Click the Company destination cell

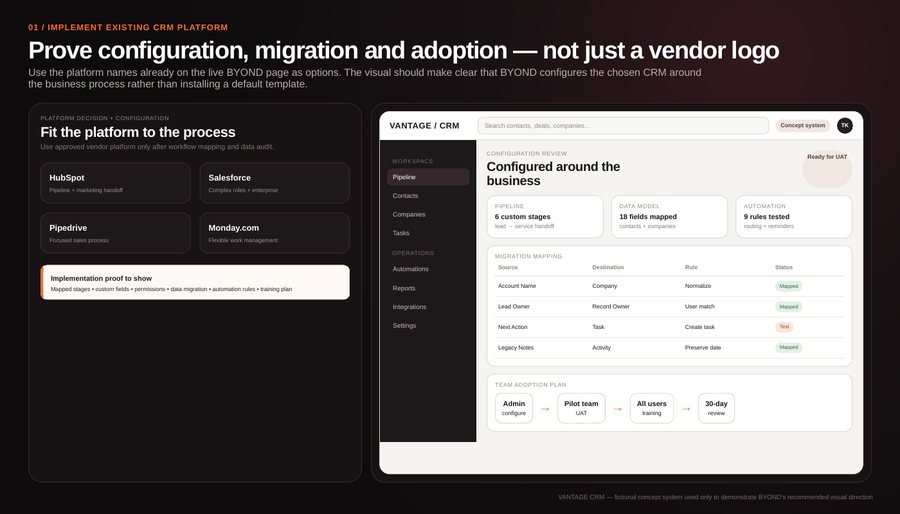click(604, 286)
